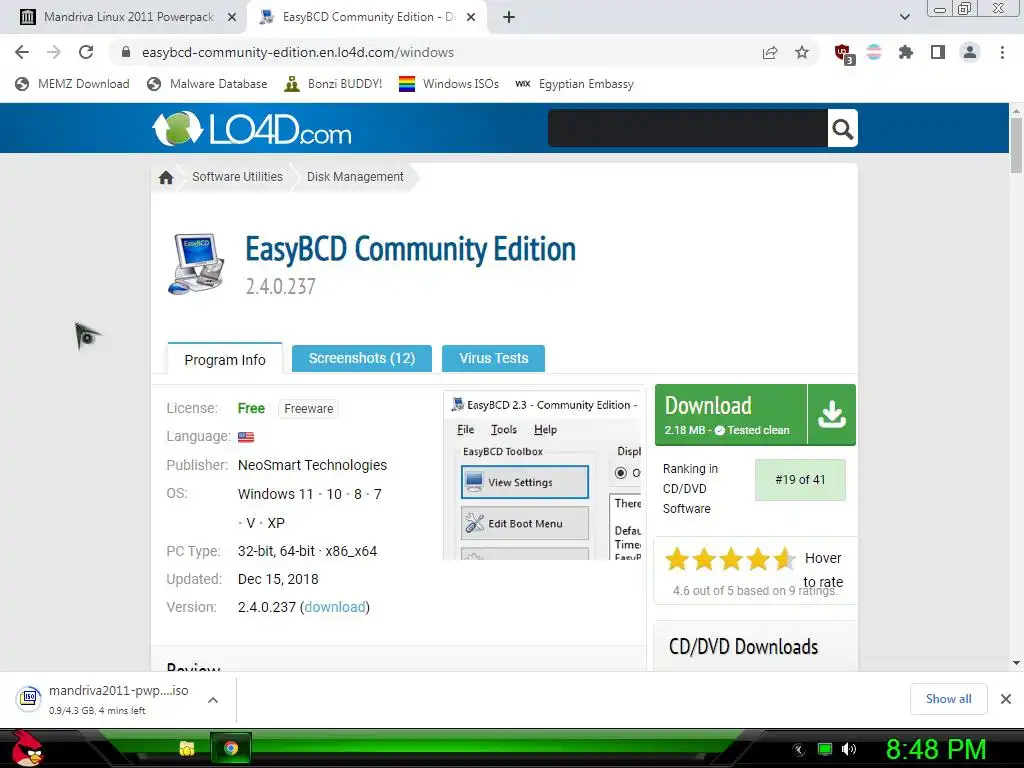Open the striped flag extension icon
The width and height of the screenshot is (1024, 768).
coord(874,52)
